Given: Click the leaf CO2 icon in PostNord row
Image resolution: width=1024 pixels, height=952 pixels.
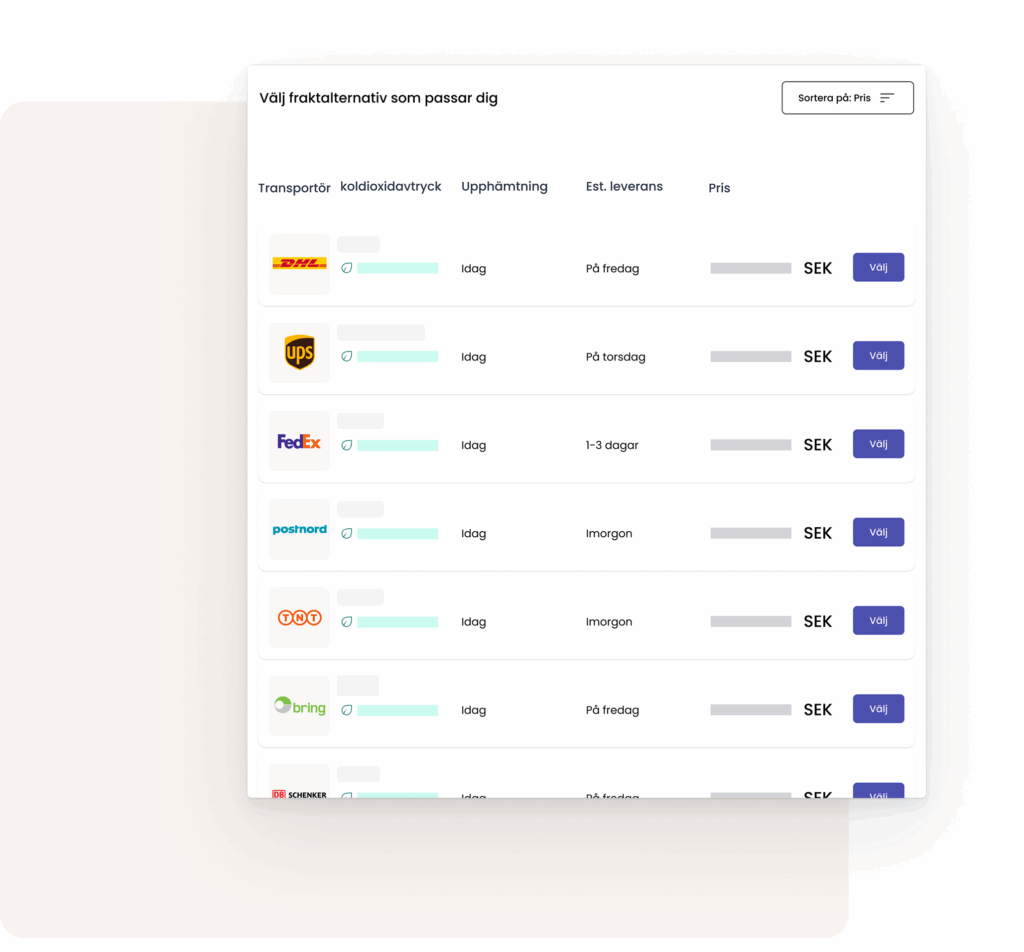Looking at the screenshot, I should pyautogui.click(x=347, y=533).
